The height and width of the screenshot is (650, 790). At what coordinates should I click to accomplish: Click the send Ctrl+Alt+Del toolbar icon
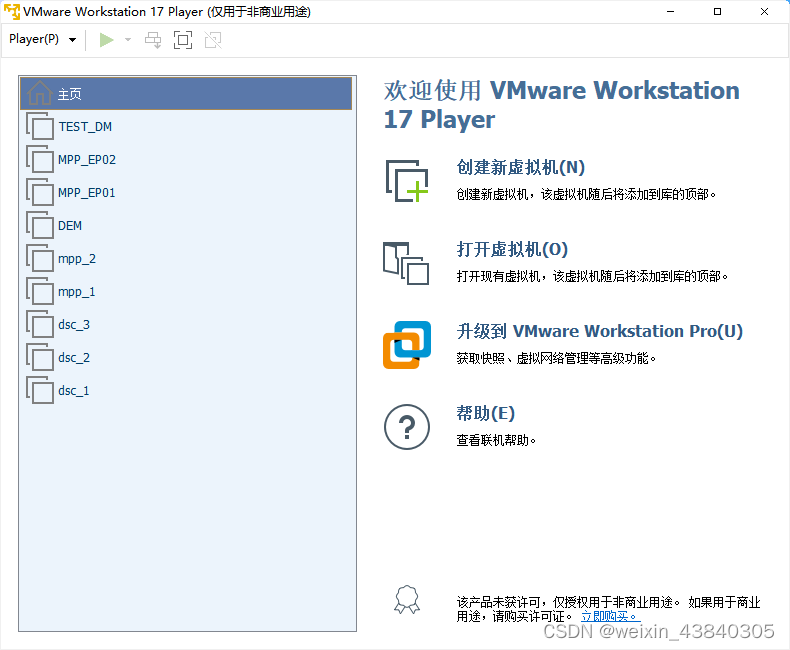tap(153, 40)
